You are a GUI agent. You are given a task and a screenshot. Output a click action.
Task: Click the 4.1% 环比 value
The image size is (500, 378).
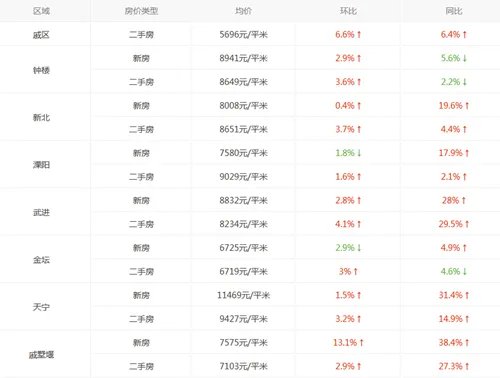[x=348, y=224]
